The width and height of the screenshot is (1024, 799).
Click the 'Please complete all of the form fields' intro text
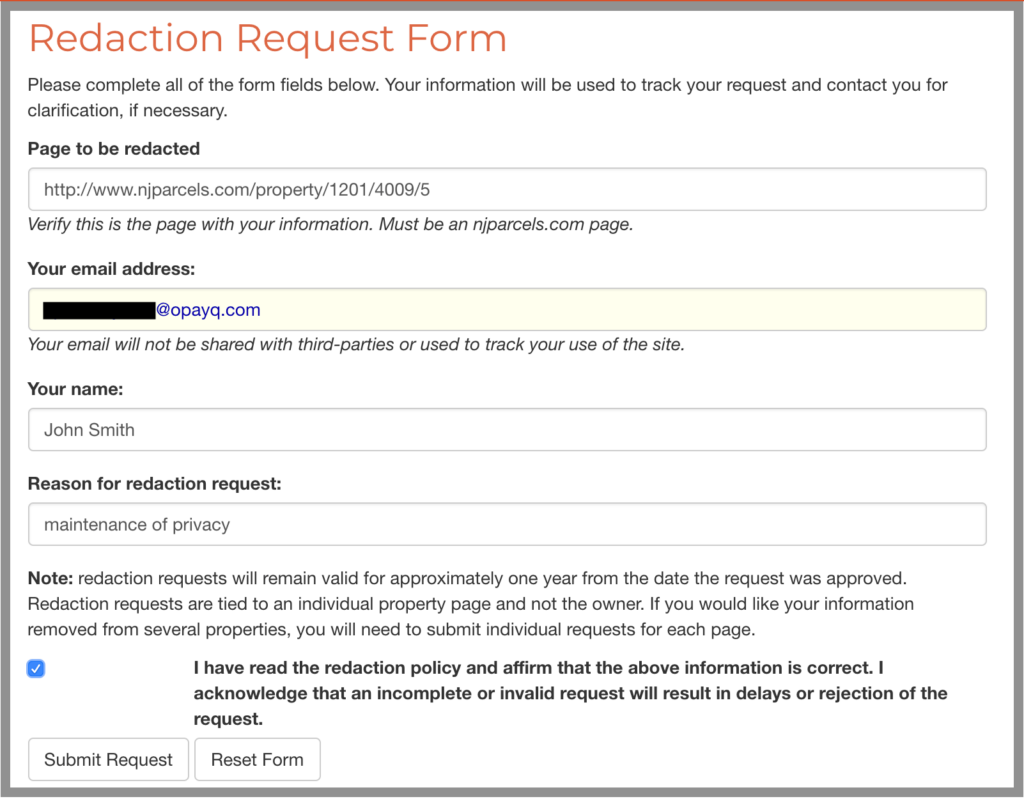[x=487, y=85]
